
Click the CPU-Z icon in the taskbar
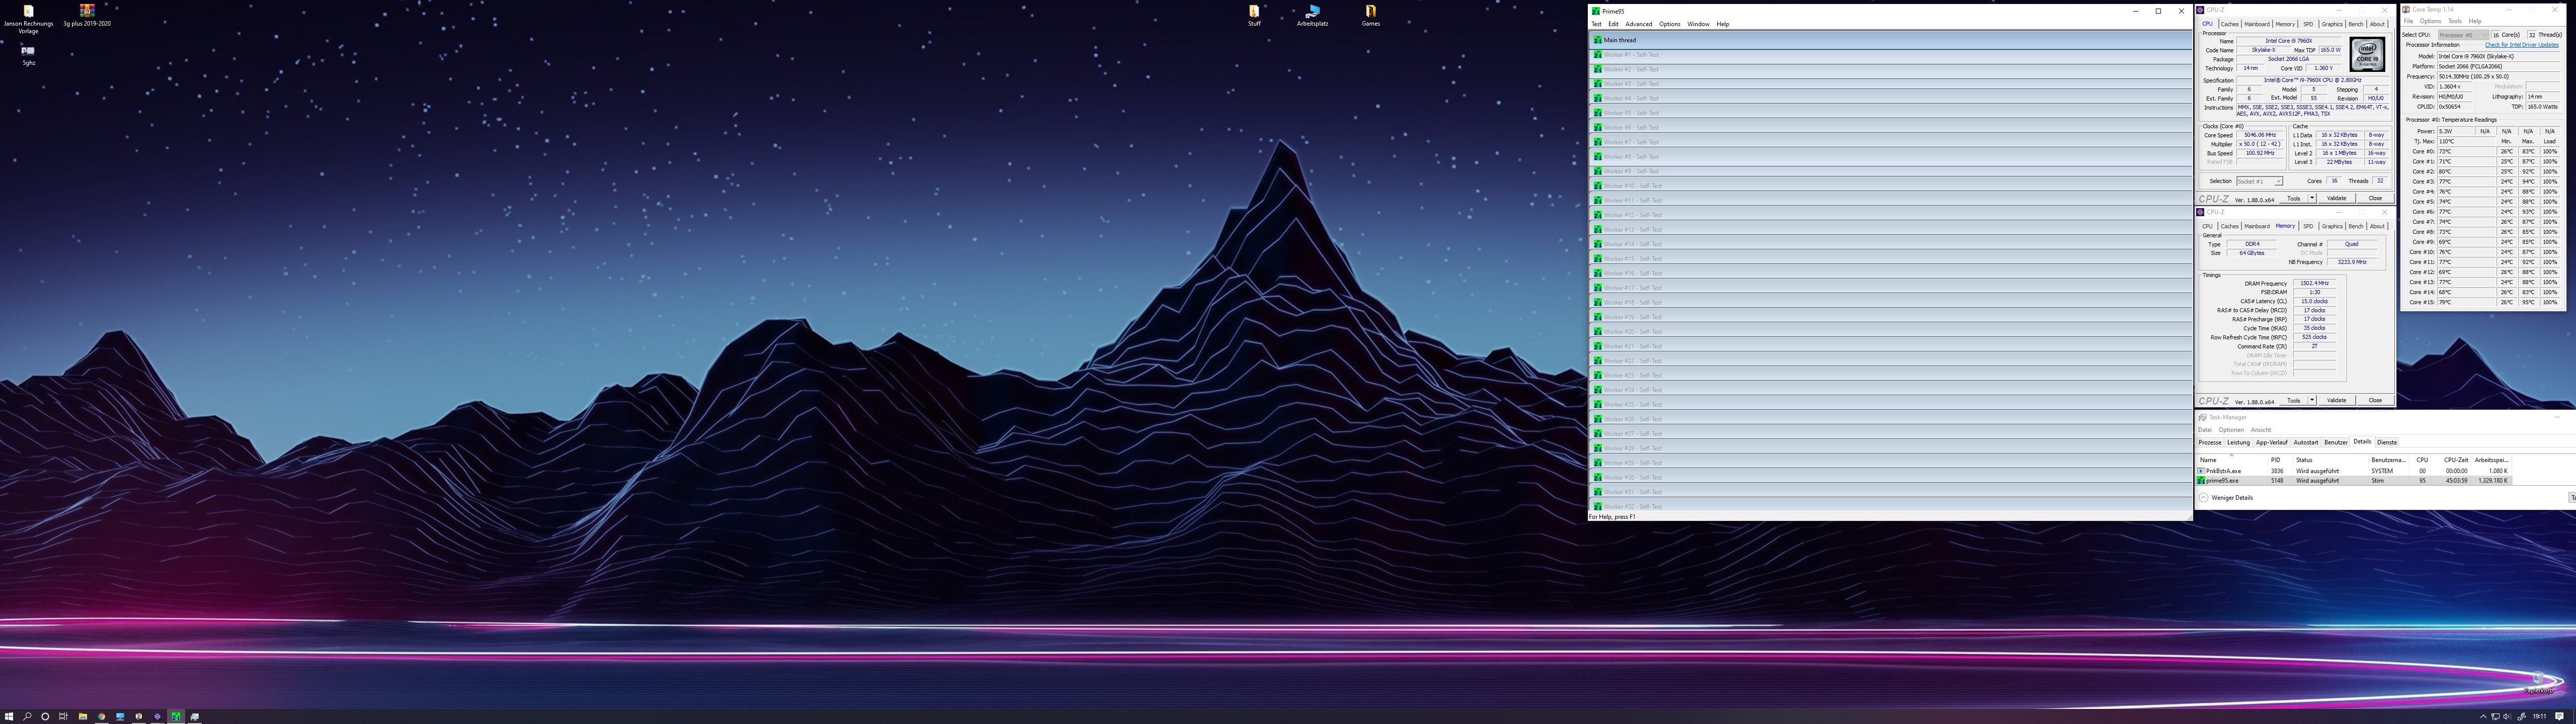point(157,716)
